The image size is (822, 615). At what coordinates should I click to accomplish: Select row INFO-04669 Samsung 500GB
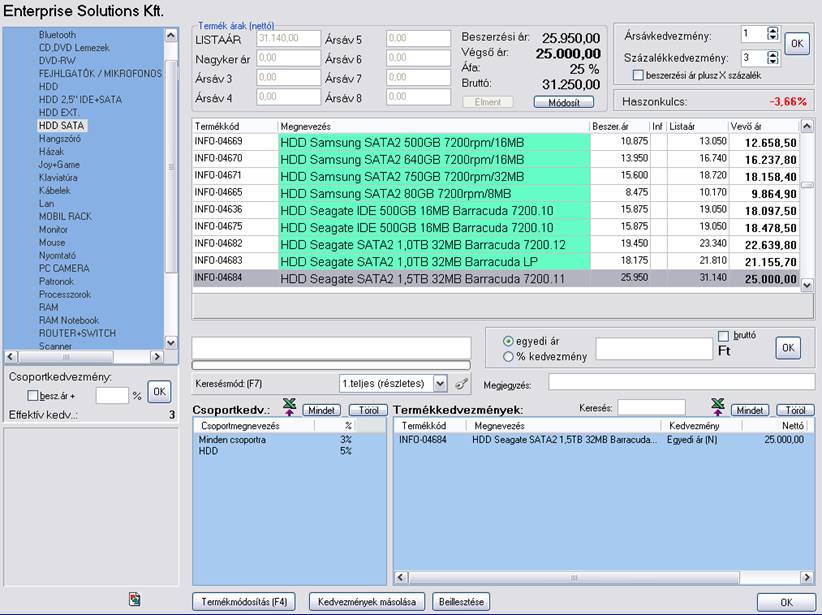[495, 142]
